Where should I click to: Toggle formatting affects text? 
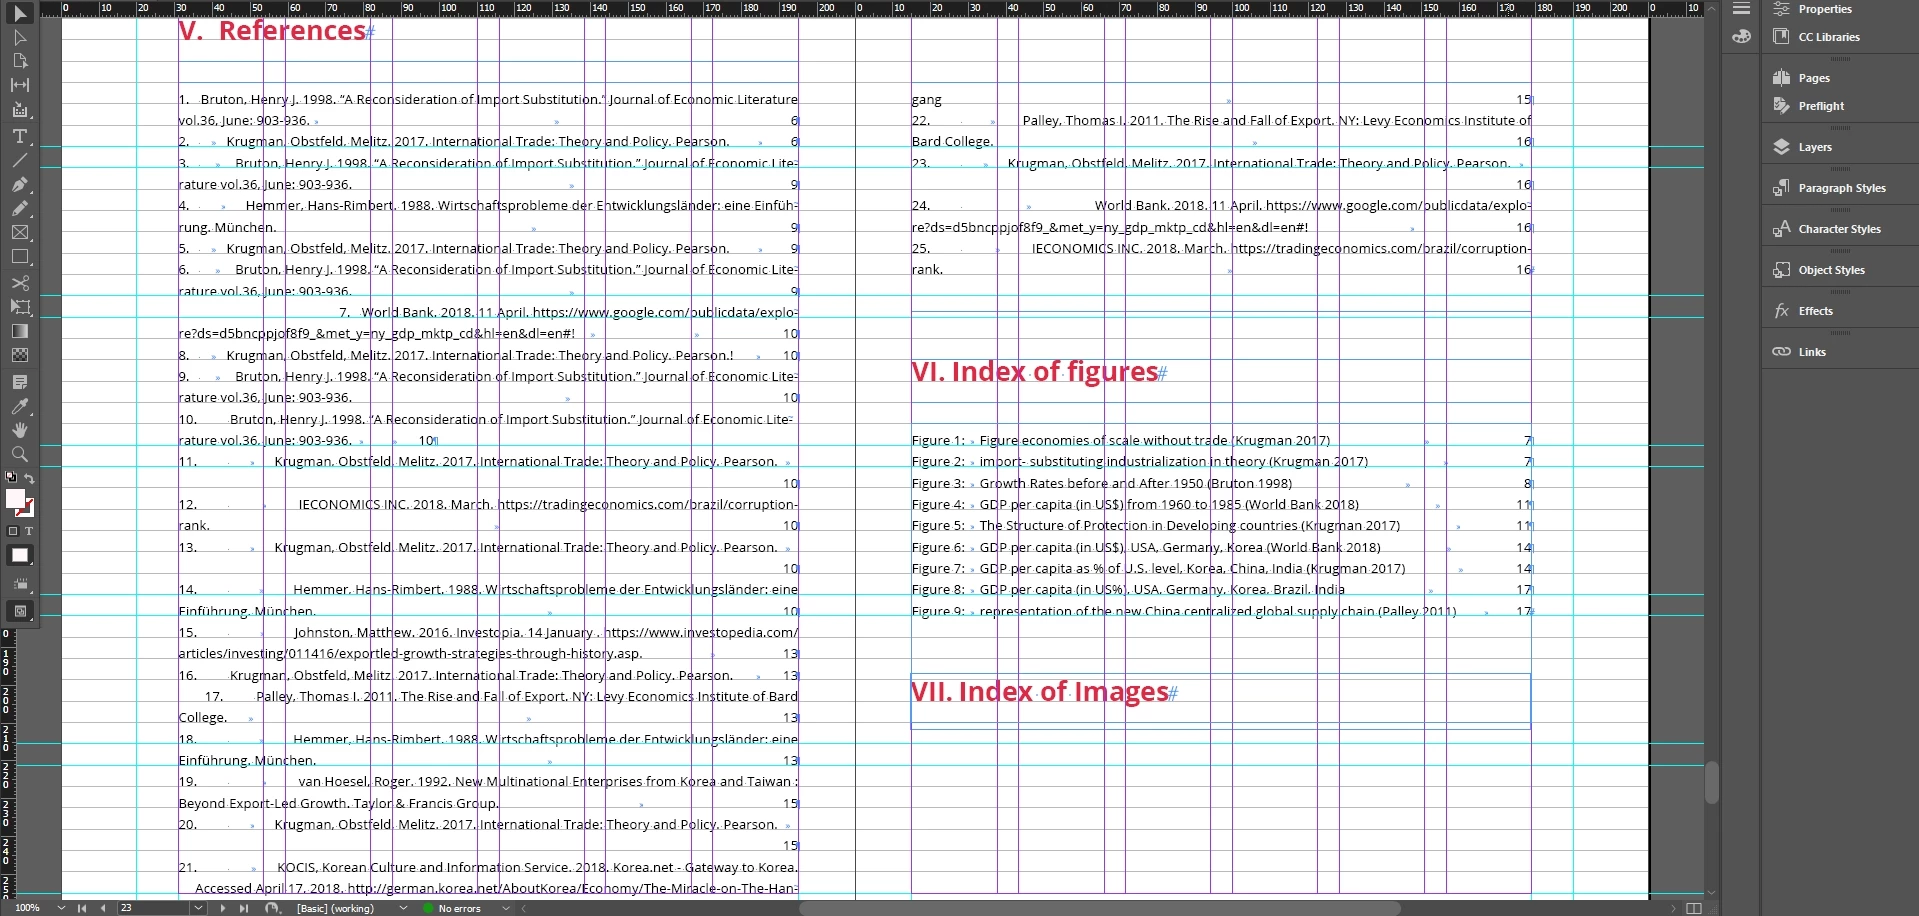[28, 531]
